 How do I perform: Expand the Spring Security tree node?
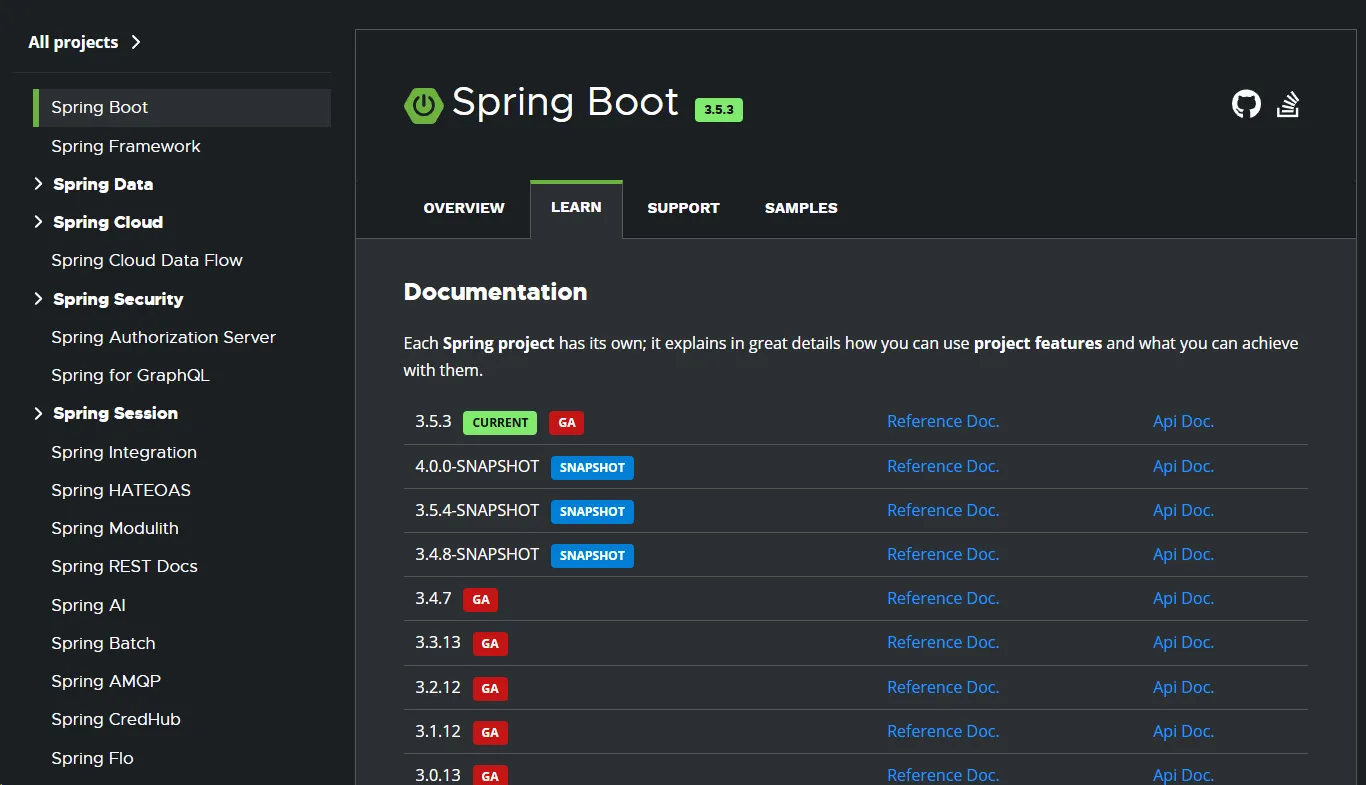(x=38, y=299)
